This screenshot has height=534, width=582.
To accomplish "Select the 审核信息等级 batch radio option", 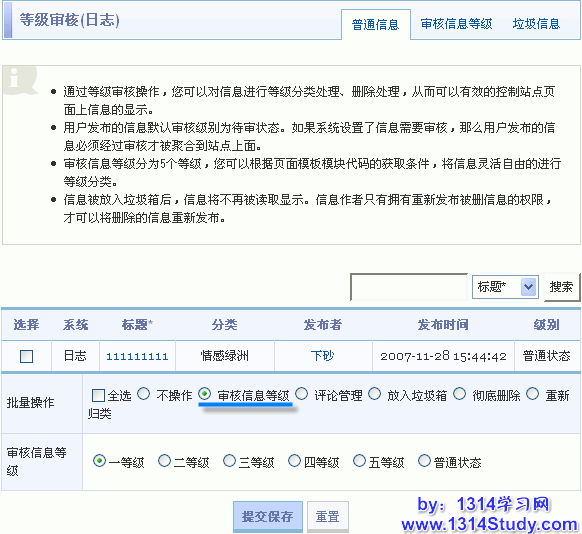I will [x=205, y=394].
